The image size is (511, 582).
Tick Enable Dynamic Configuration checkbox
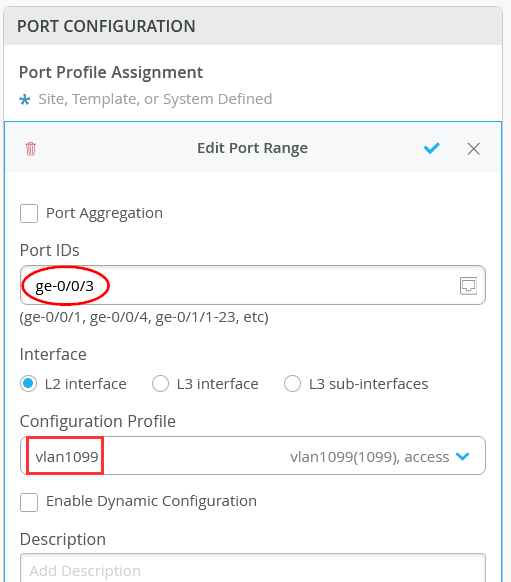pyautogui.click(x=29, y=502)
